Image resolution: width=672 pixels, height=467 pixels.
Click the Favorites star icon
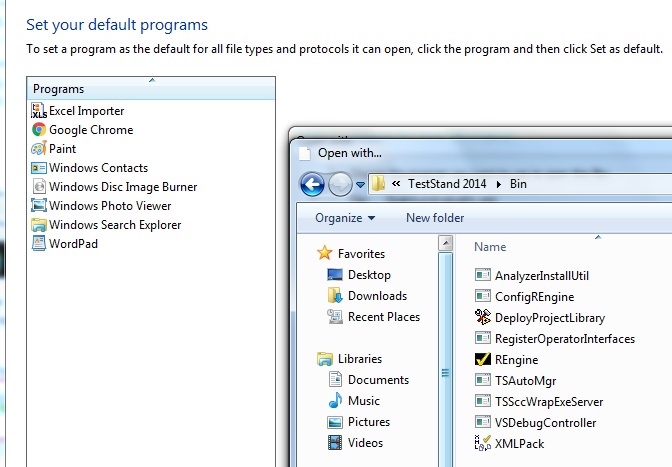tap(324, 253)
